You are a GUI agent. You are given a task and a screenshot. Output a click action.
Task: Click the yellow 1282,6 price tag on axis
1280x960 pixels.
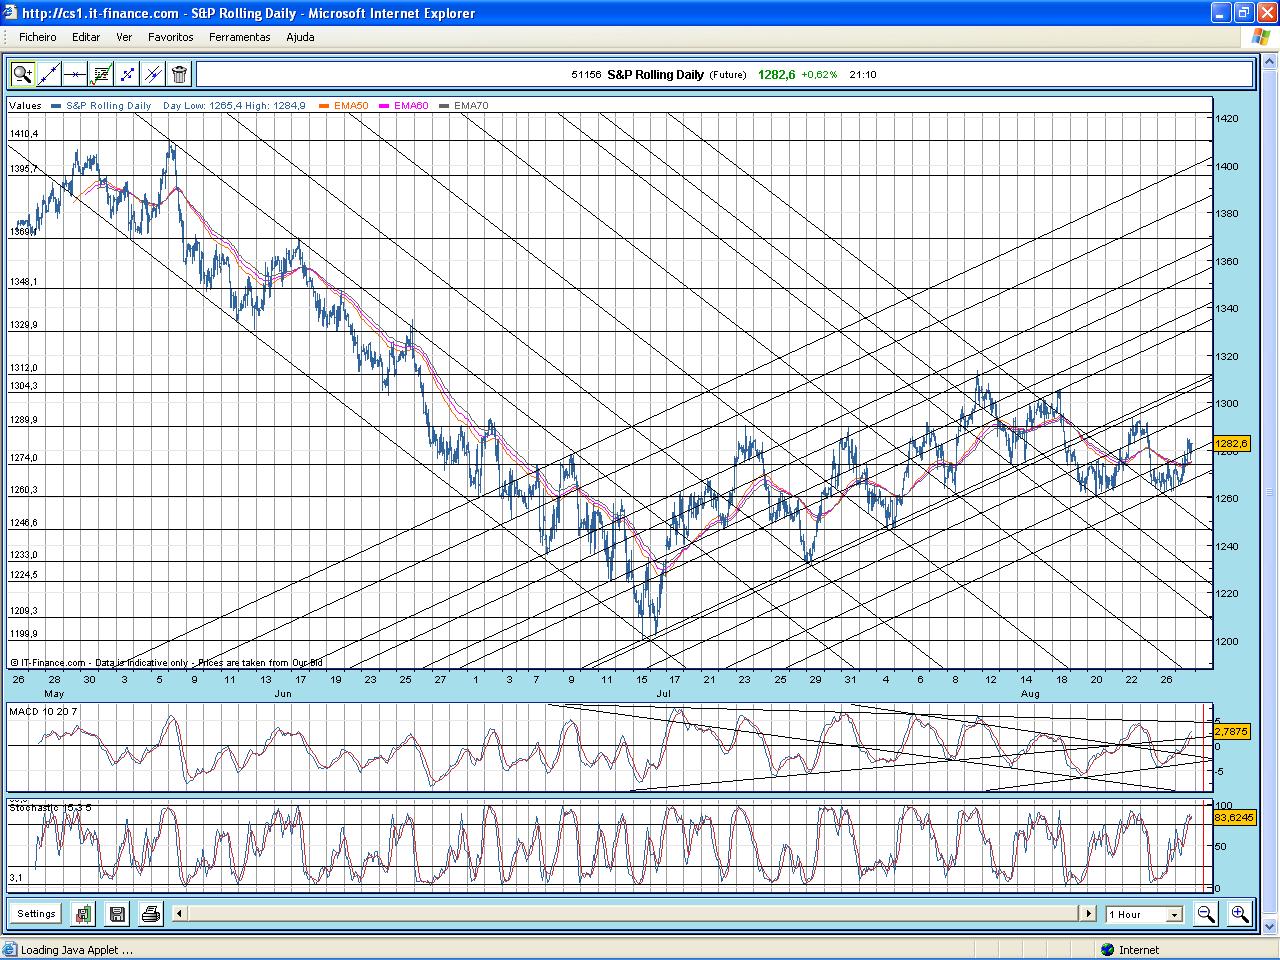pyautogui.click(x=1231, y=443)
